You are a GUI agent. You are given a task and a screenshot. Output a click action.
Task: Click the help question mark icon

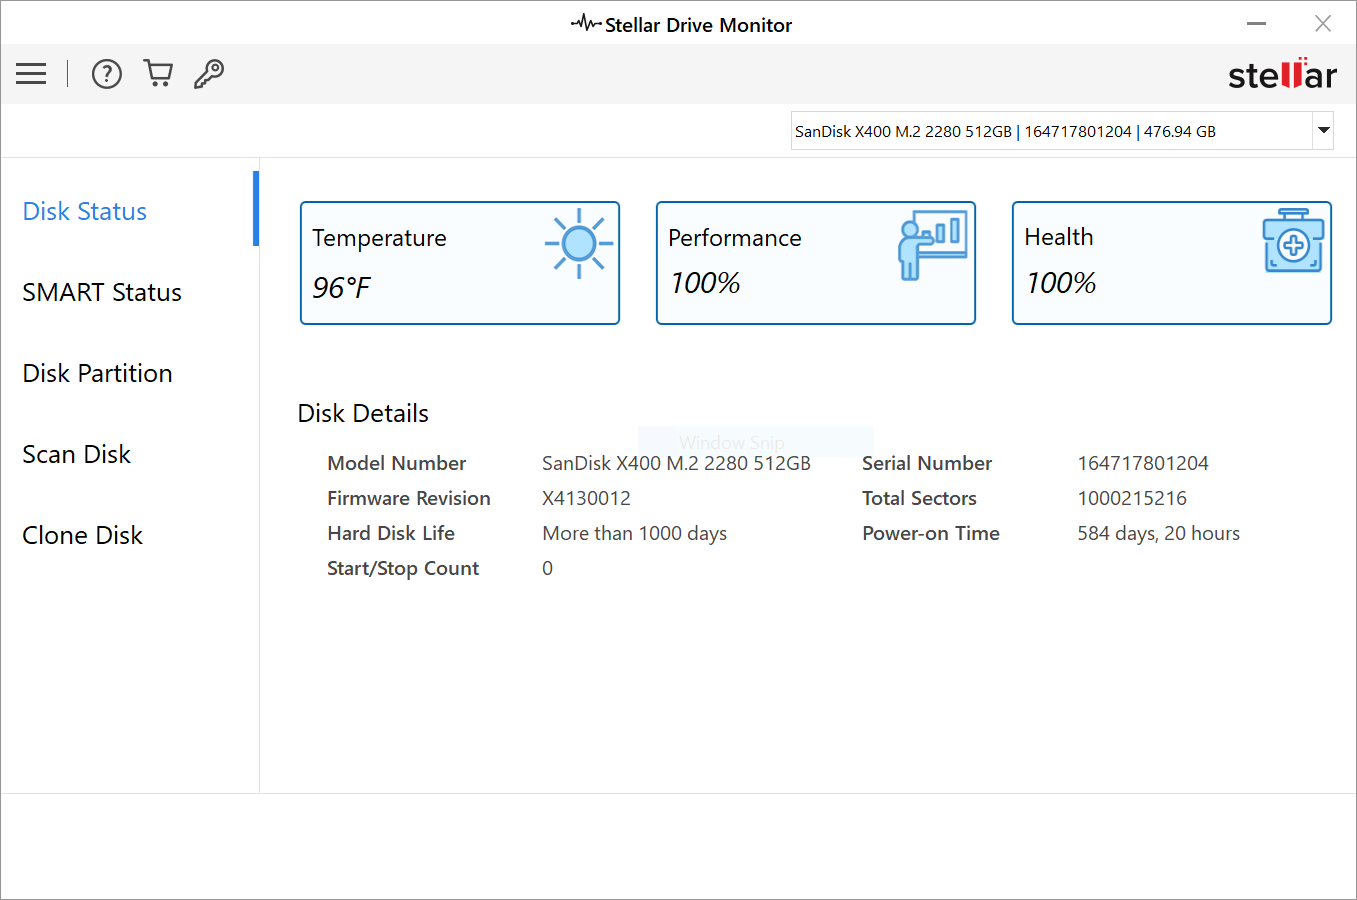106,73
